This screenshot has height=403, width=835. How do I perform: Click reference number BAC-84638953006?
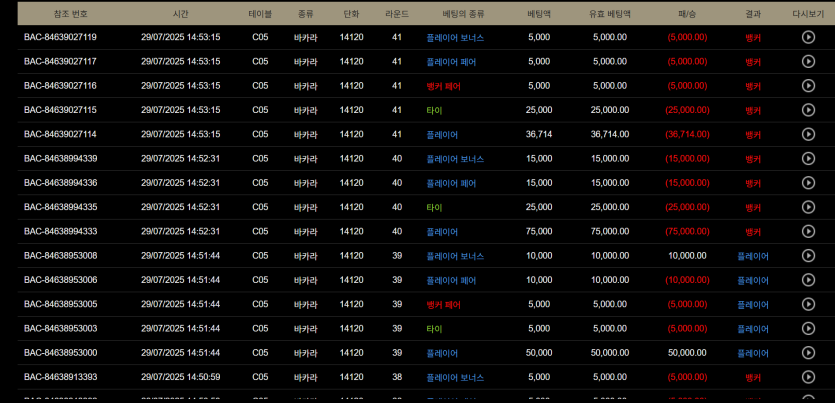60,280
